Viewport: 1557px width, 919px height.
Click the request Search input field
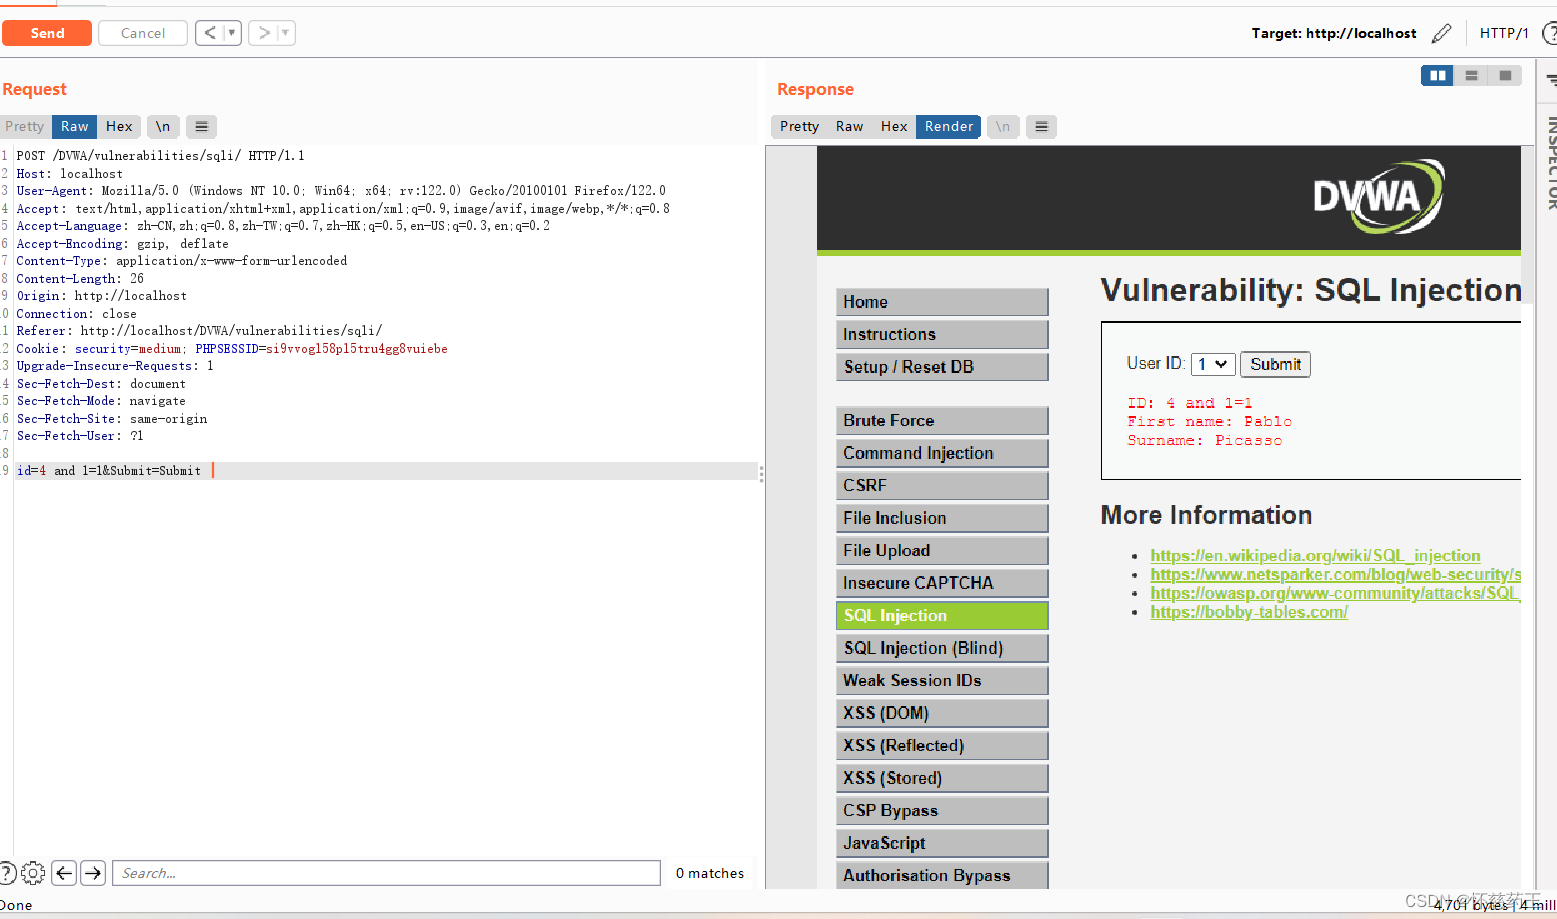pos(386,873)
